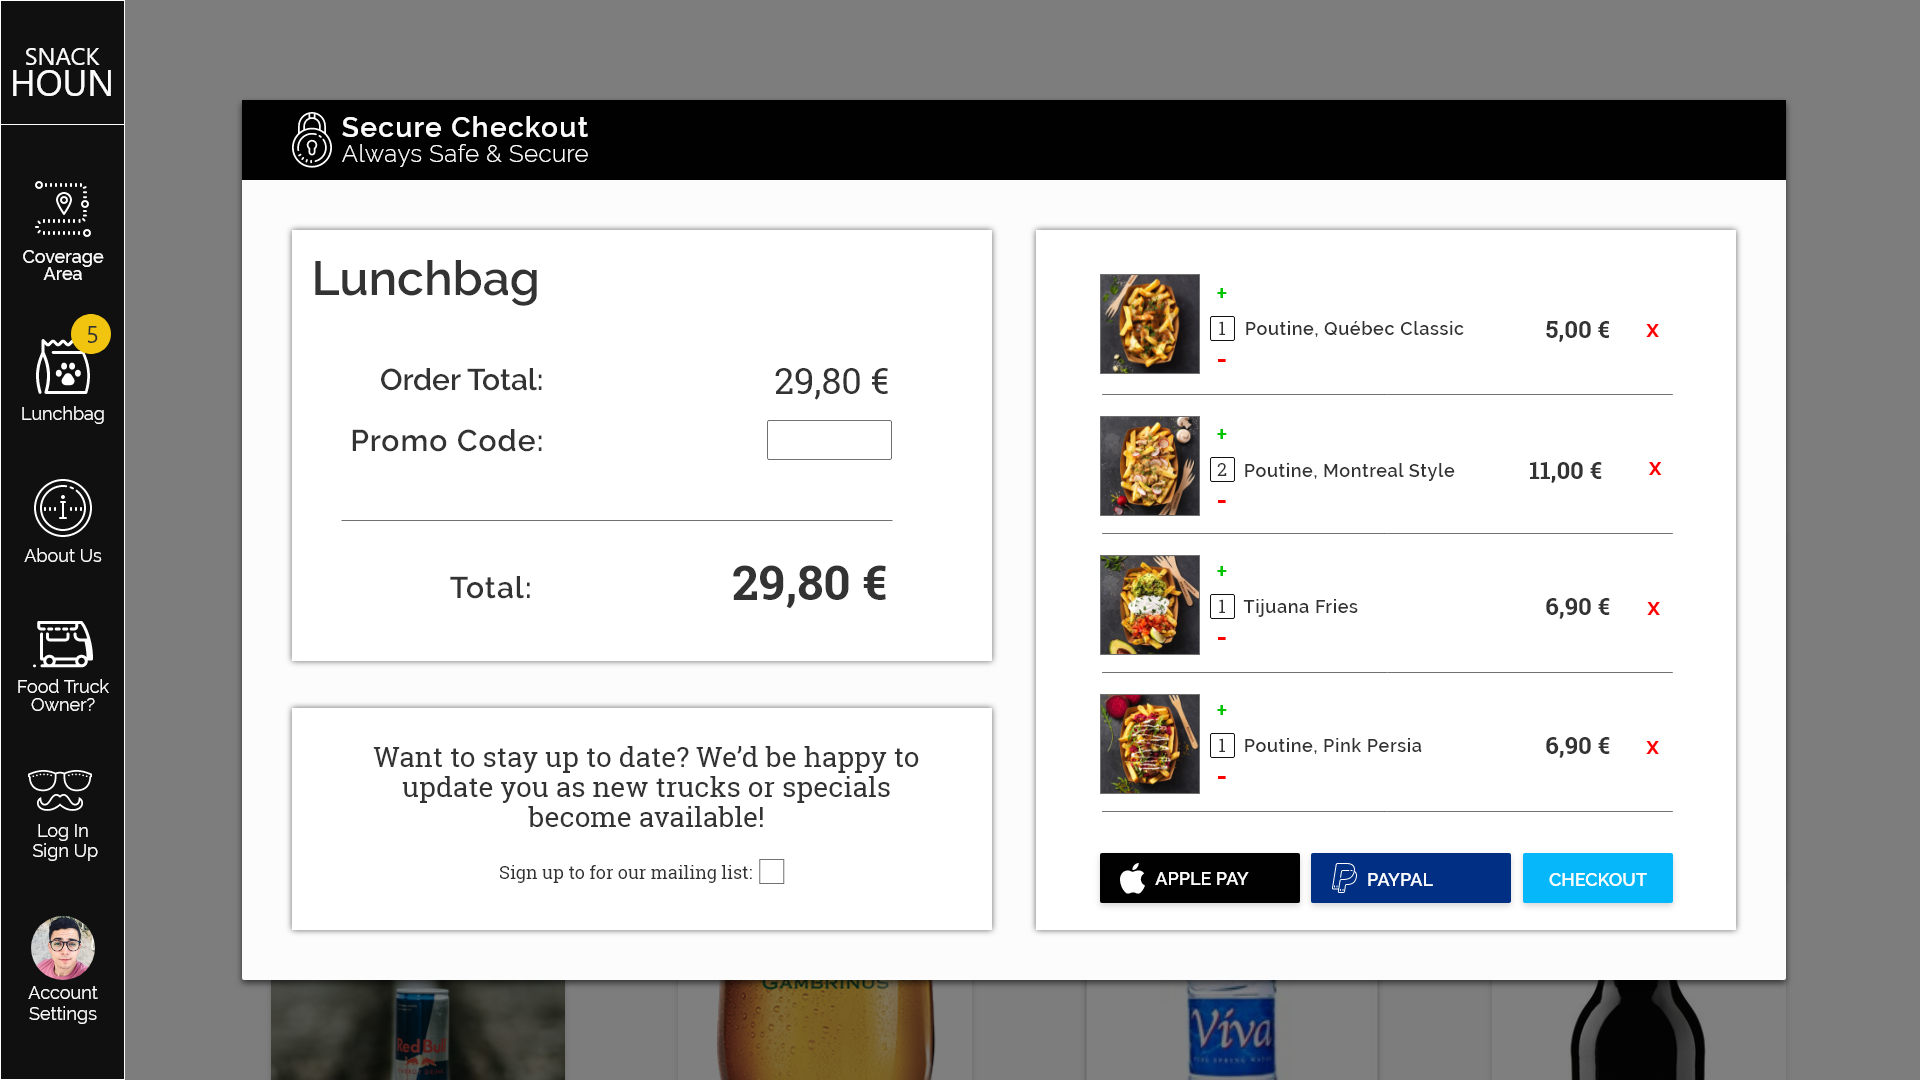Decrease Poutine, Québec Classic quantity
The image size is (1920, 1080).
click(1221, 360)
